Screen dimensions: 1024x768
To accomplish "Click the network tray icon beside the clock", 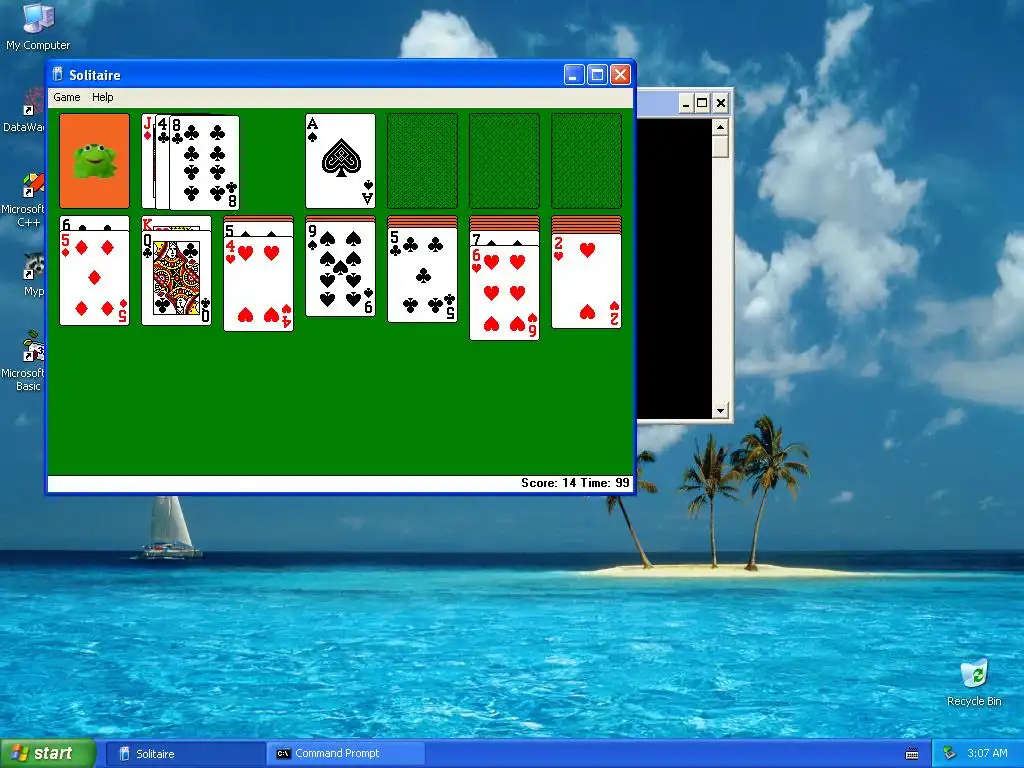I will click(950, 754).
